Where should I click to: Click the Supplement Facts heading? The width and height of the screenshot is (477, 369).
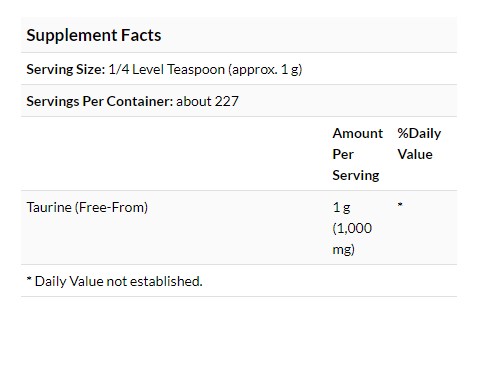(x=94, y=35)
